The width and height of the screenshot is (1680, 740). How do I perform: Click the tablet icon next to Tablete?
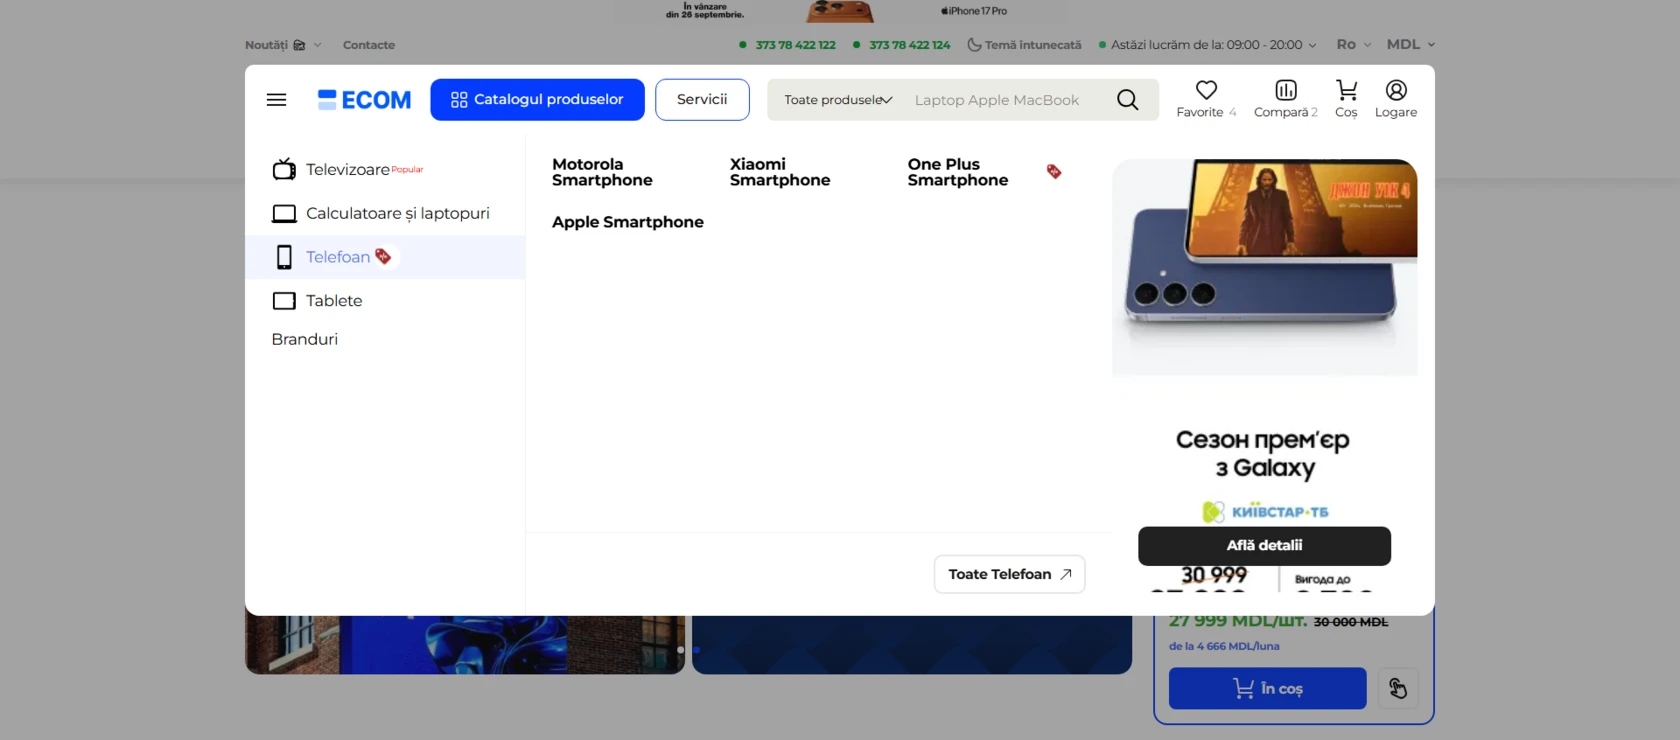tap(284, 301)
